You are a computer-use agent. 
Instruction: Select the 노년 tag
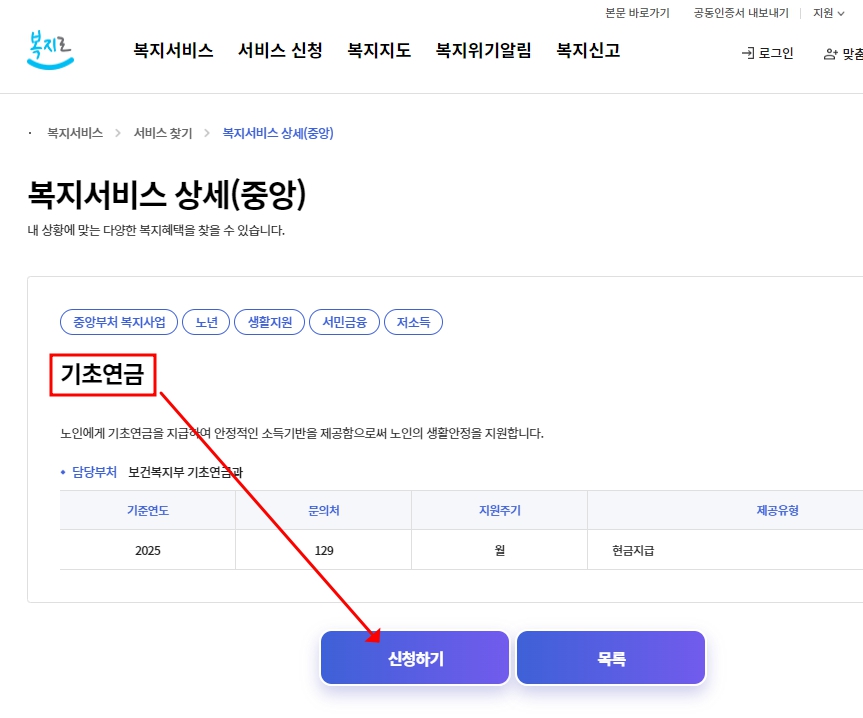[206, 322]
